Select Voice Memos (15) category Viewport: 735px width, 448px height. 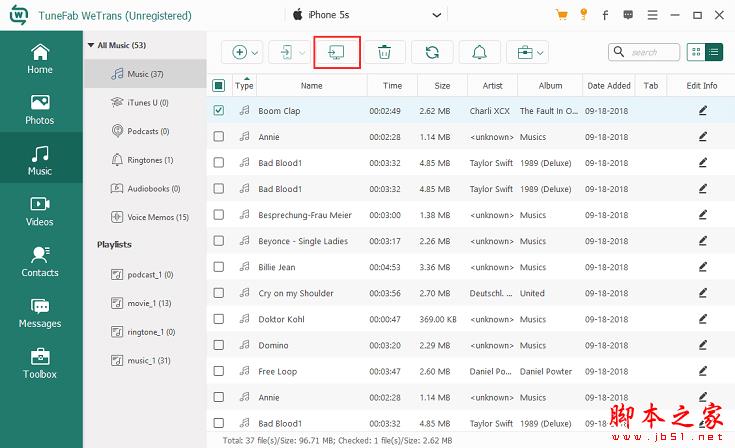tap(145, 217)
